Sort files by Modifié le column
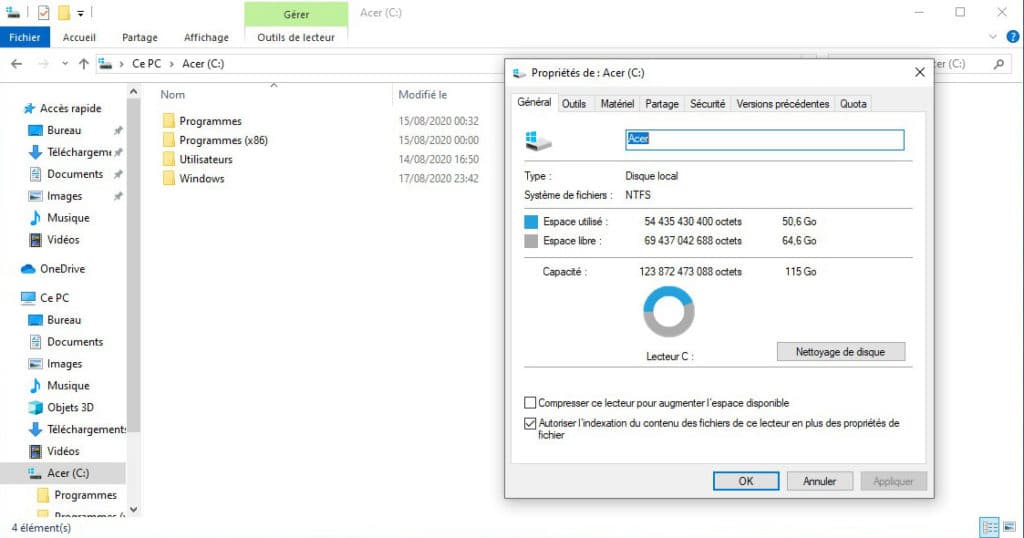1024x538 pixels. pyautogui.click(x=423, y=95)
